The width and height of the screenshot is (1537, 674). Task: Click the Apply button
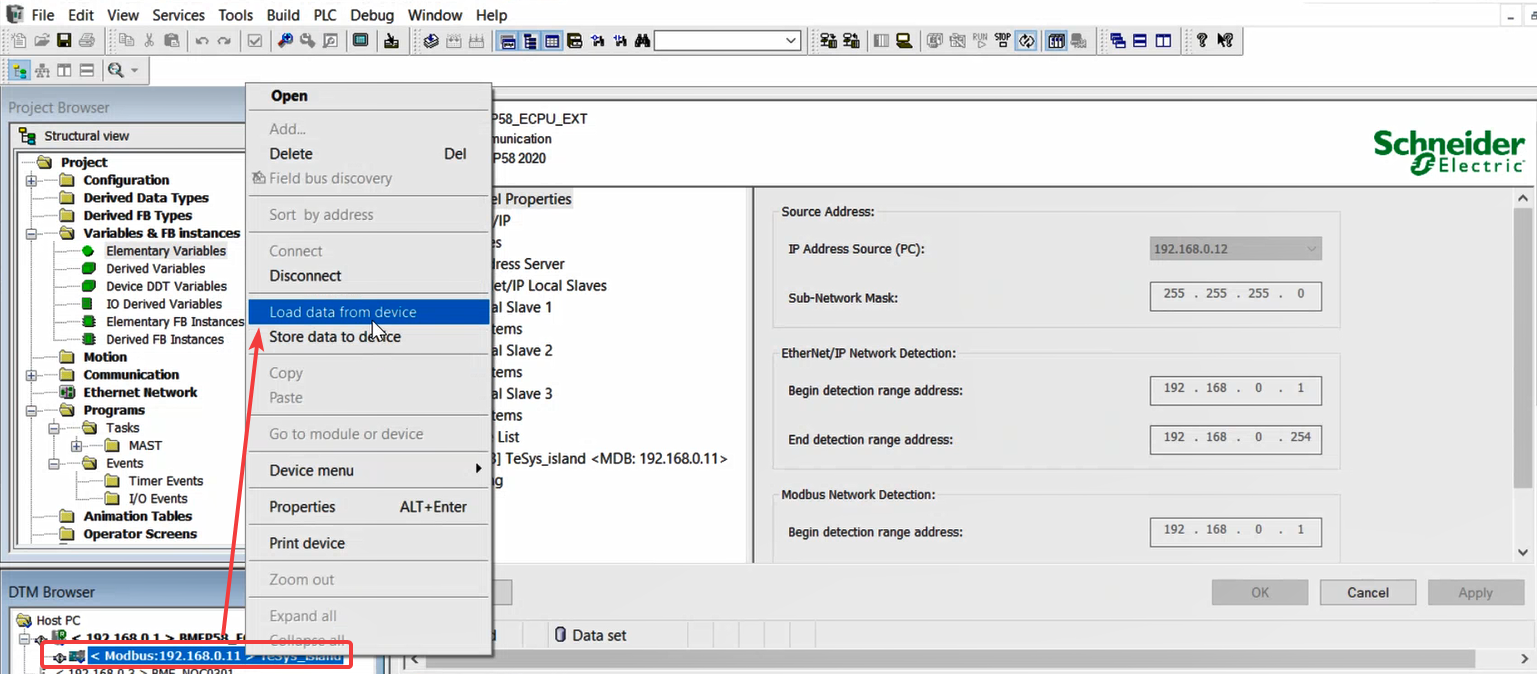pos(1475,593)
